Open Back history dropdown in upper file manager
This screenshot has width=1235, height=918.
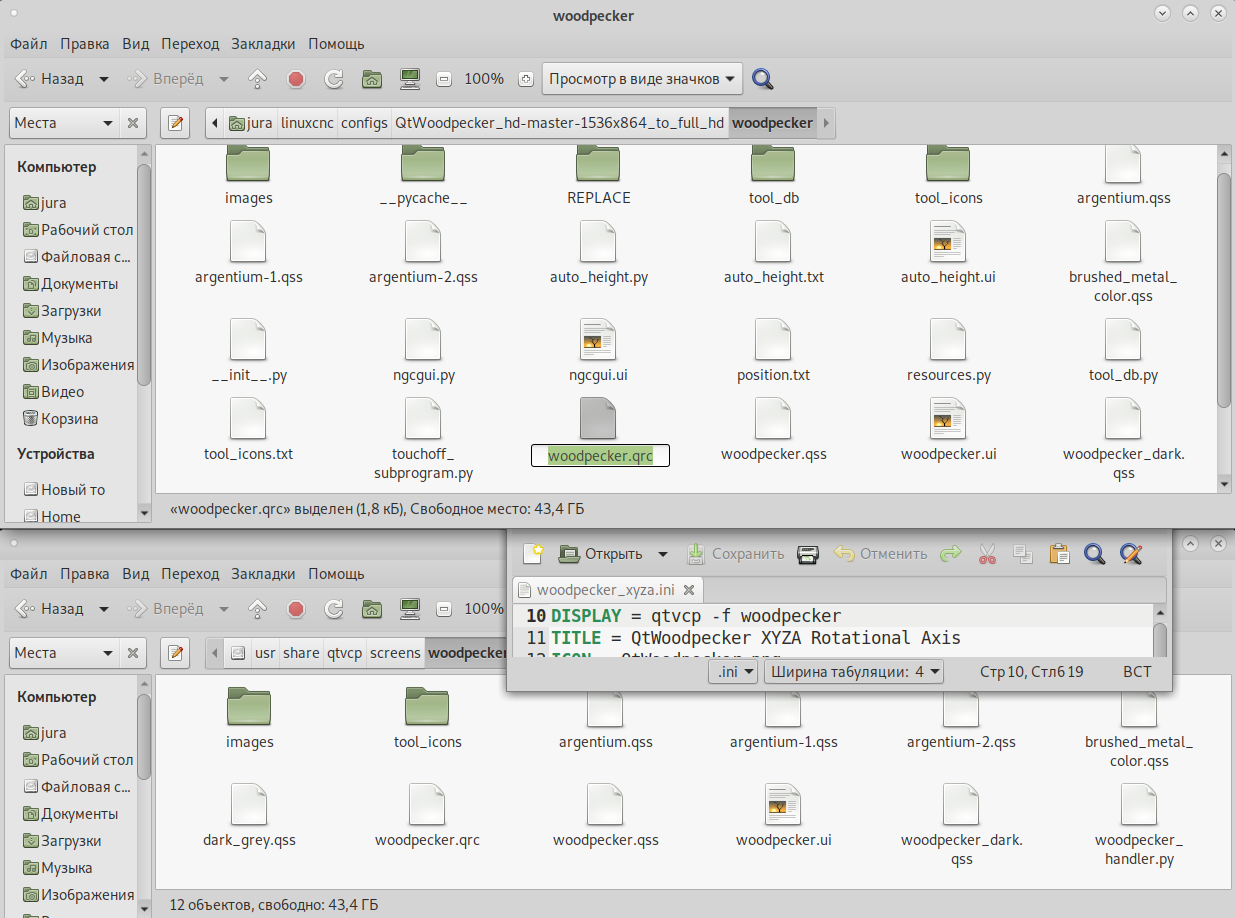pos(104,79)
